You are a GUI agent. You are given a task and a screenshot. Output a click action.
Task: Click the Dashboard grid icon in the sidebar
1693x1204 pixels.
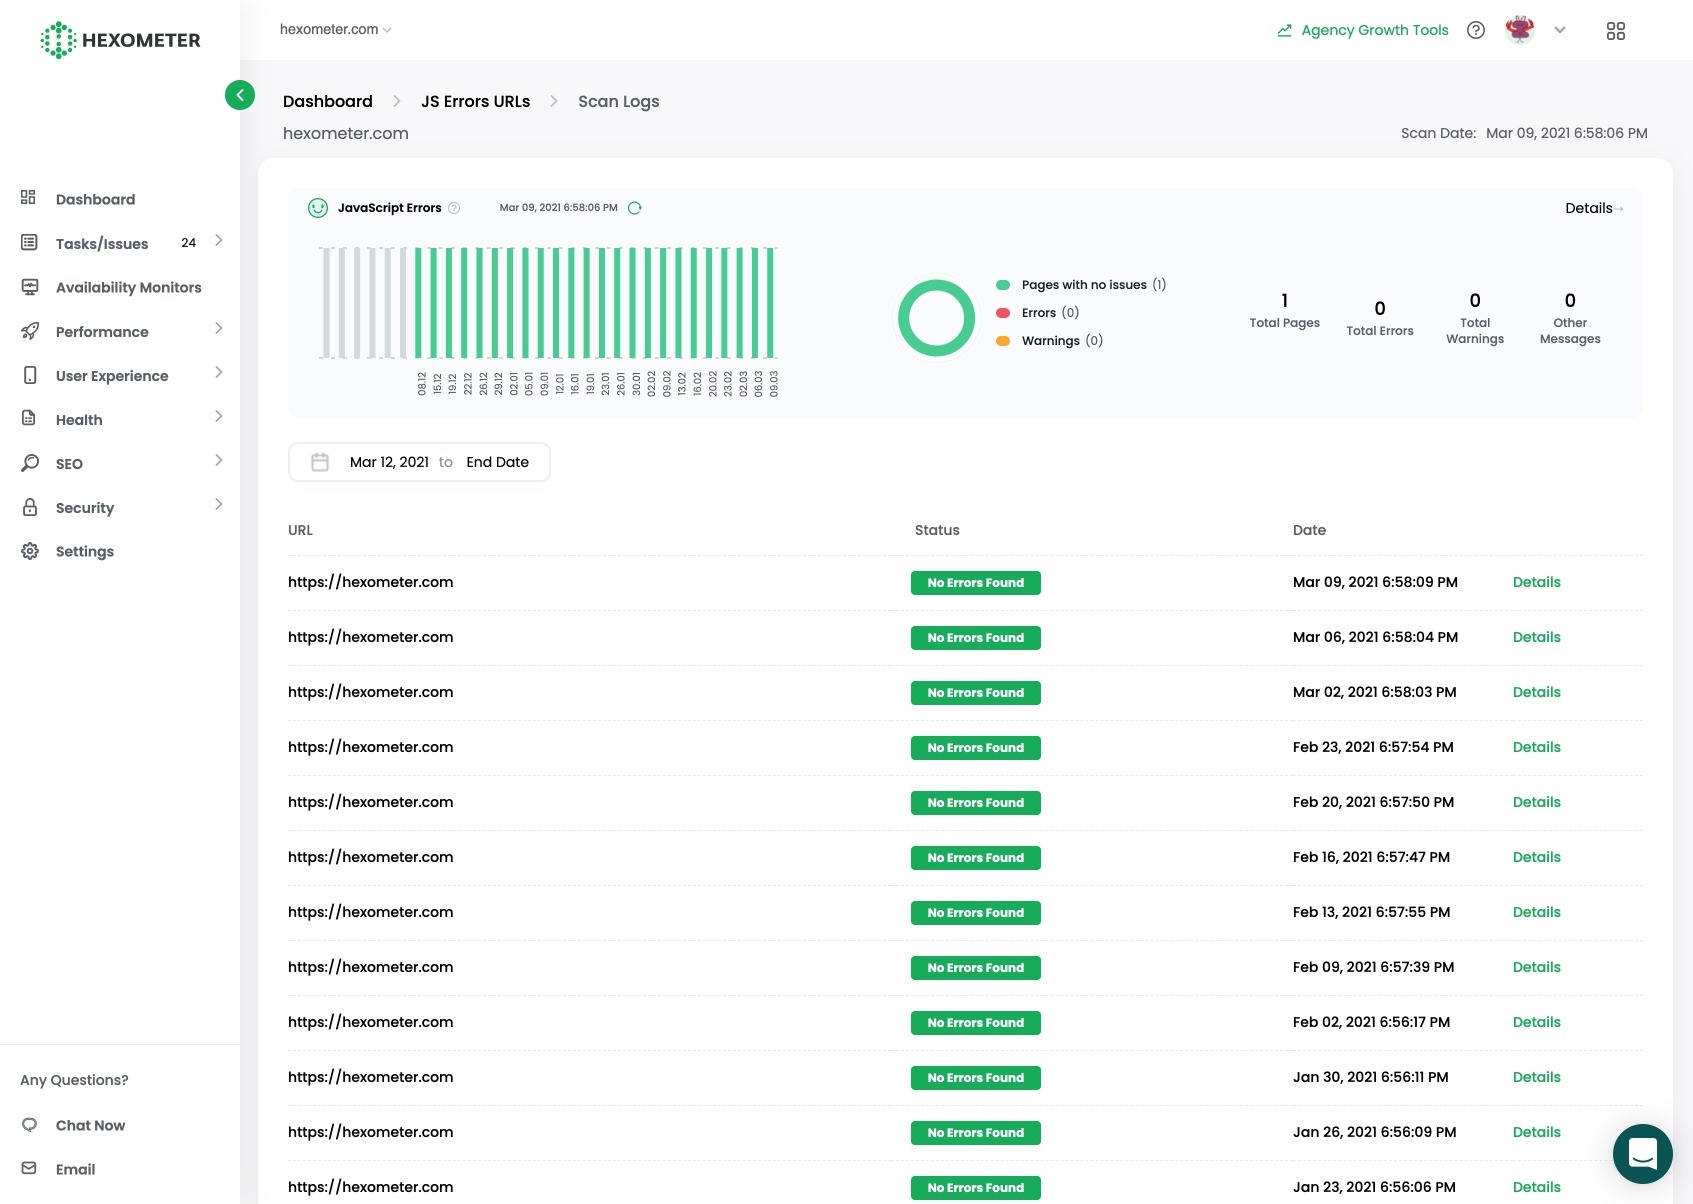pyautogui.click(x=29, y=198)
